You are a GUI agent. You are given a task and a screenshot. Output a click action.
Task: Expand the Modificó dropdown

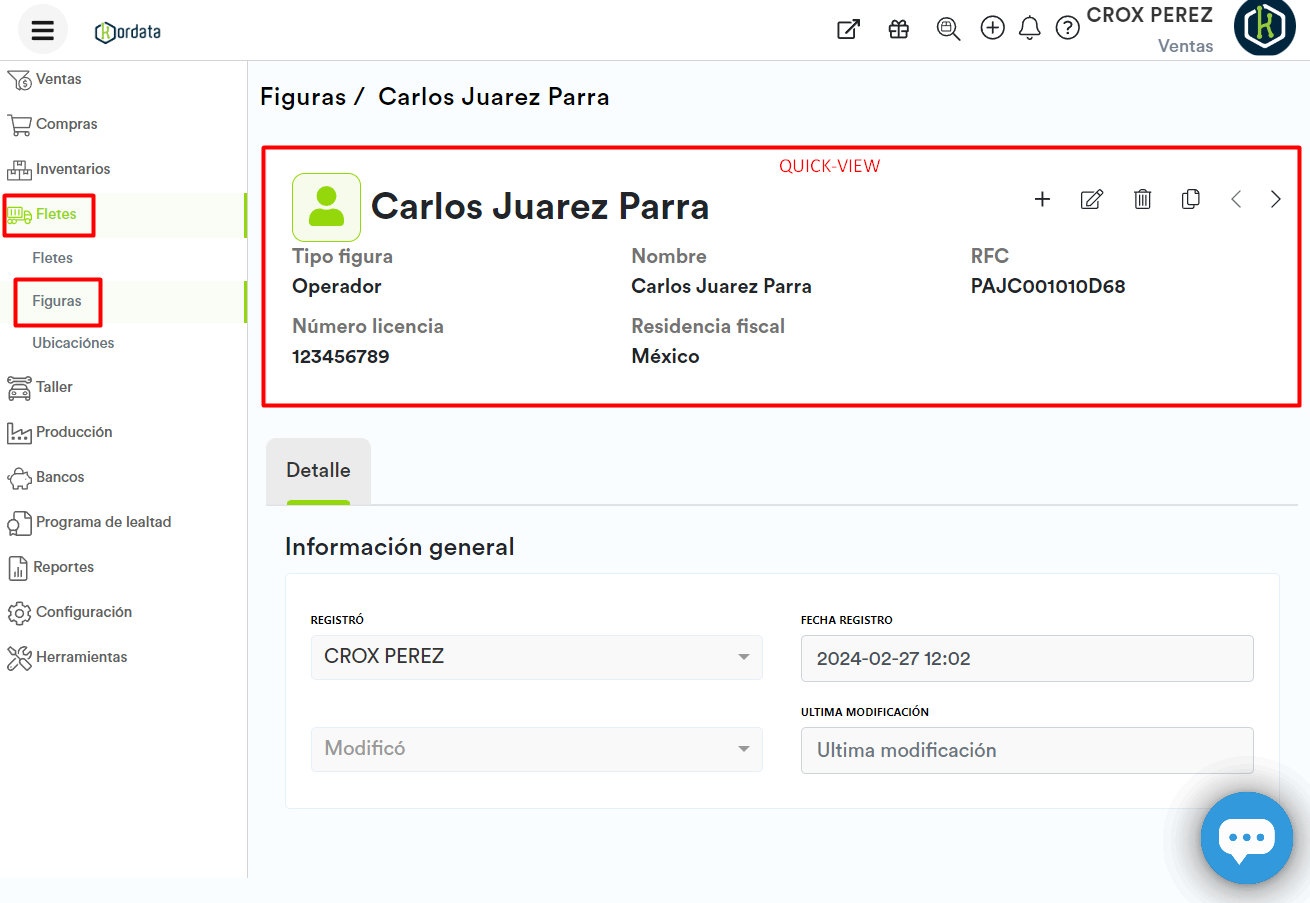pos(743,749)
